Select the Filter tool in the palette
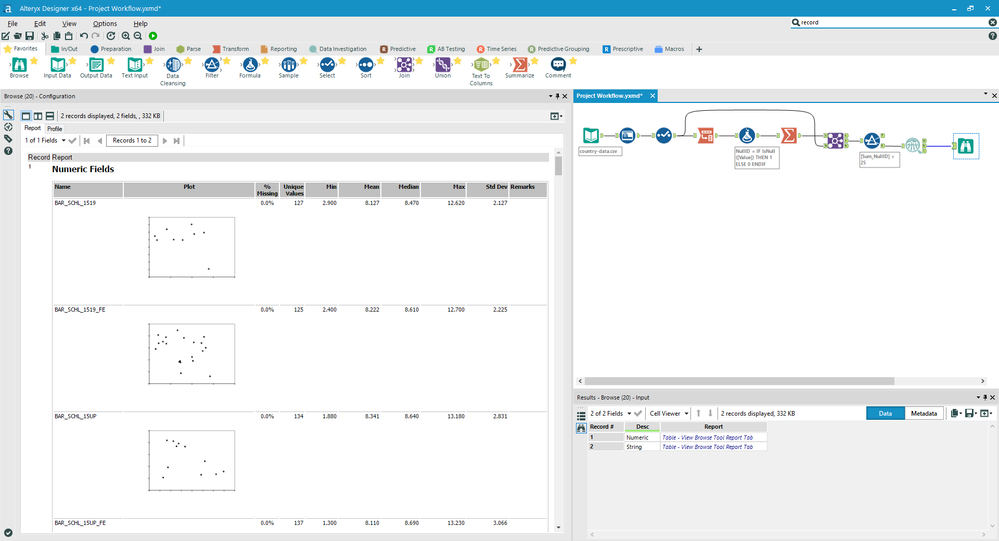The width and height of the screenshot is (999, 541). [x=212, y=68]
